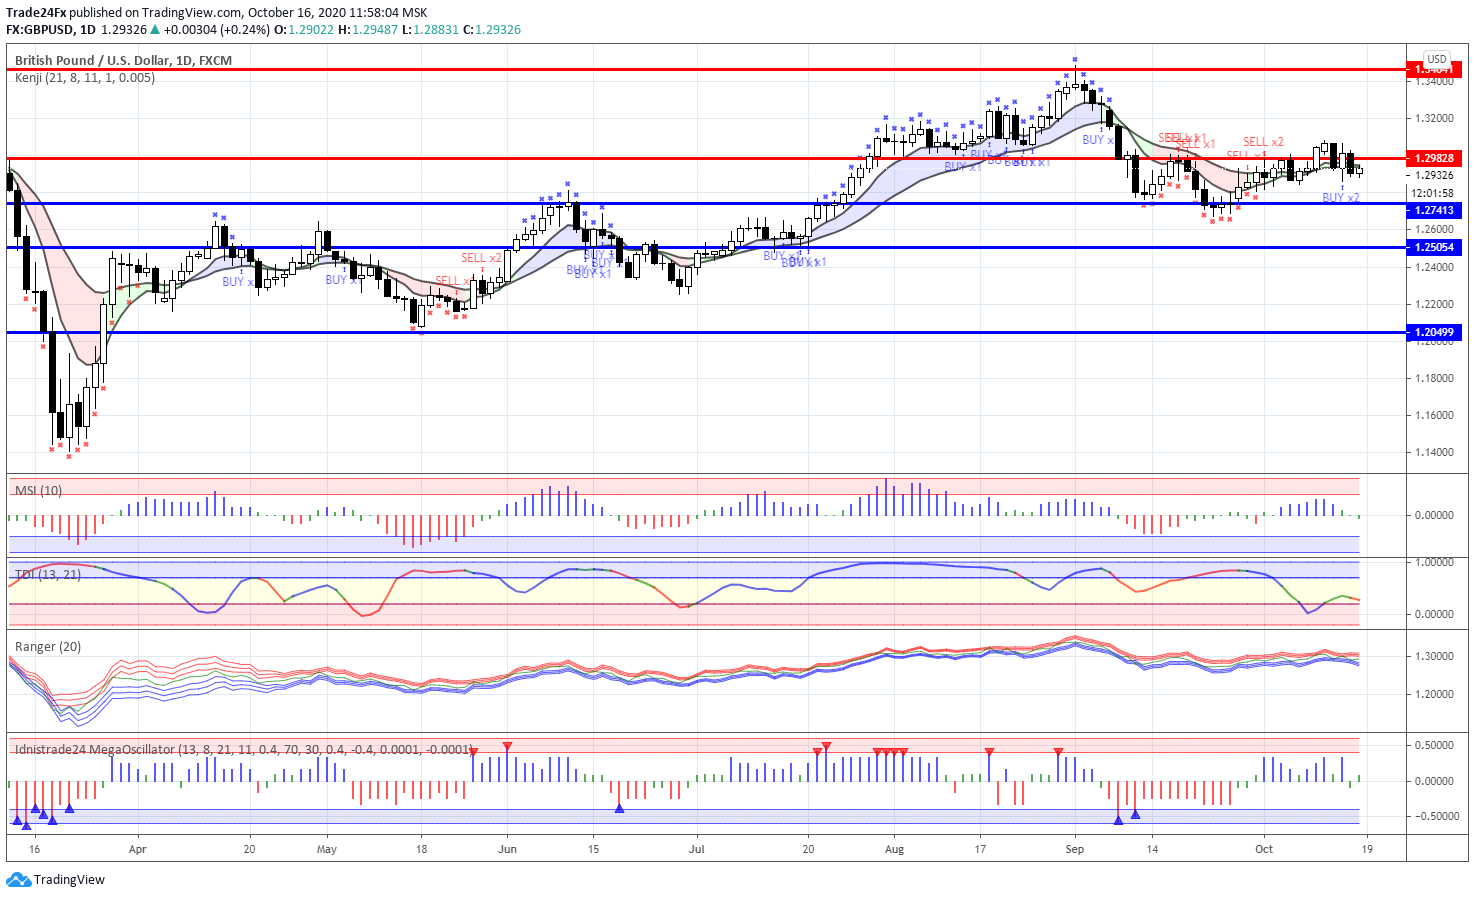Click the 1.00000 value on the TDI axis

tap(1434, 562)
